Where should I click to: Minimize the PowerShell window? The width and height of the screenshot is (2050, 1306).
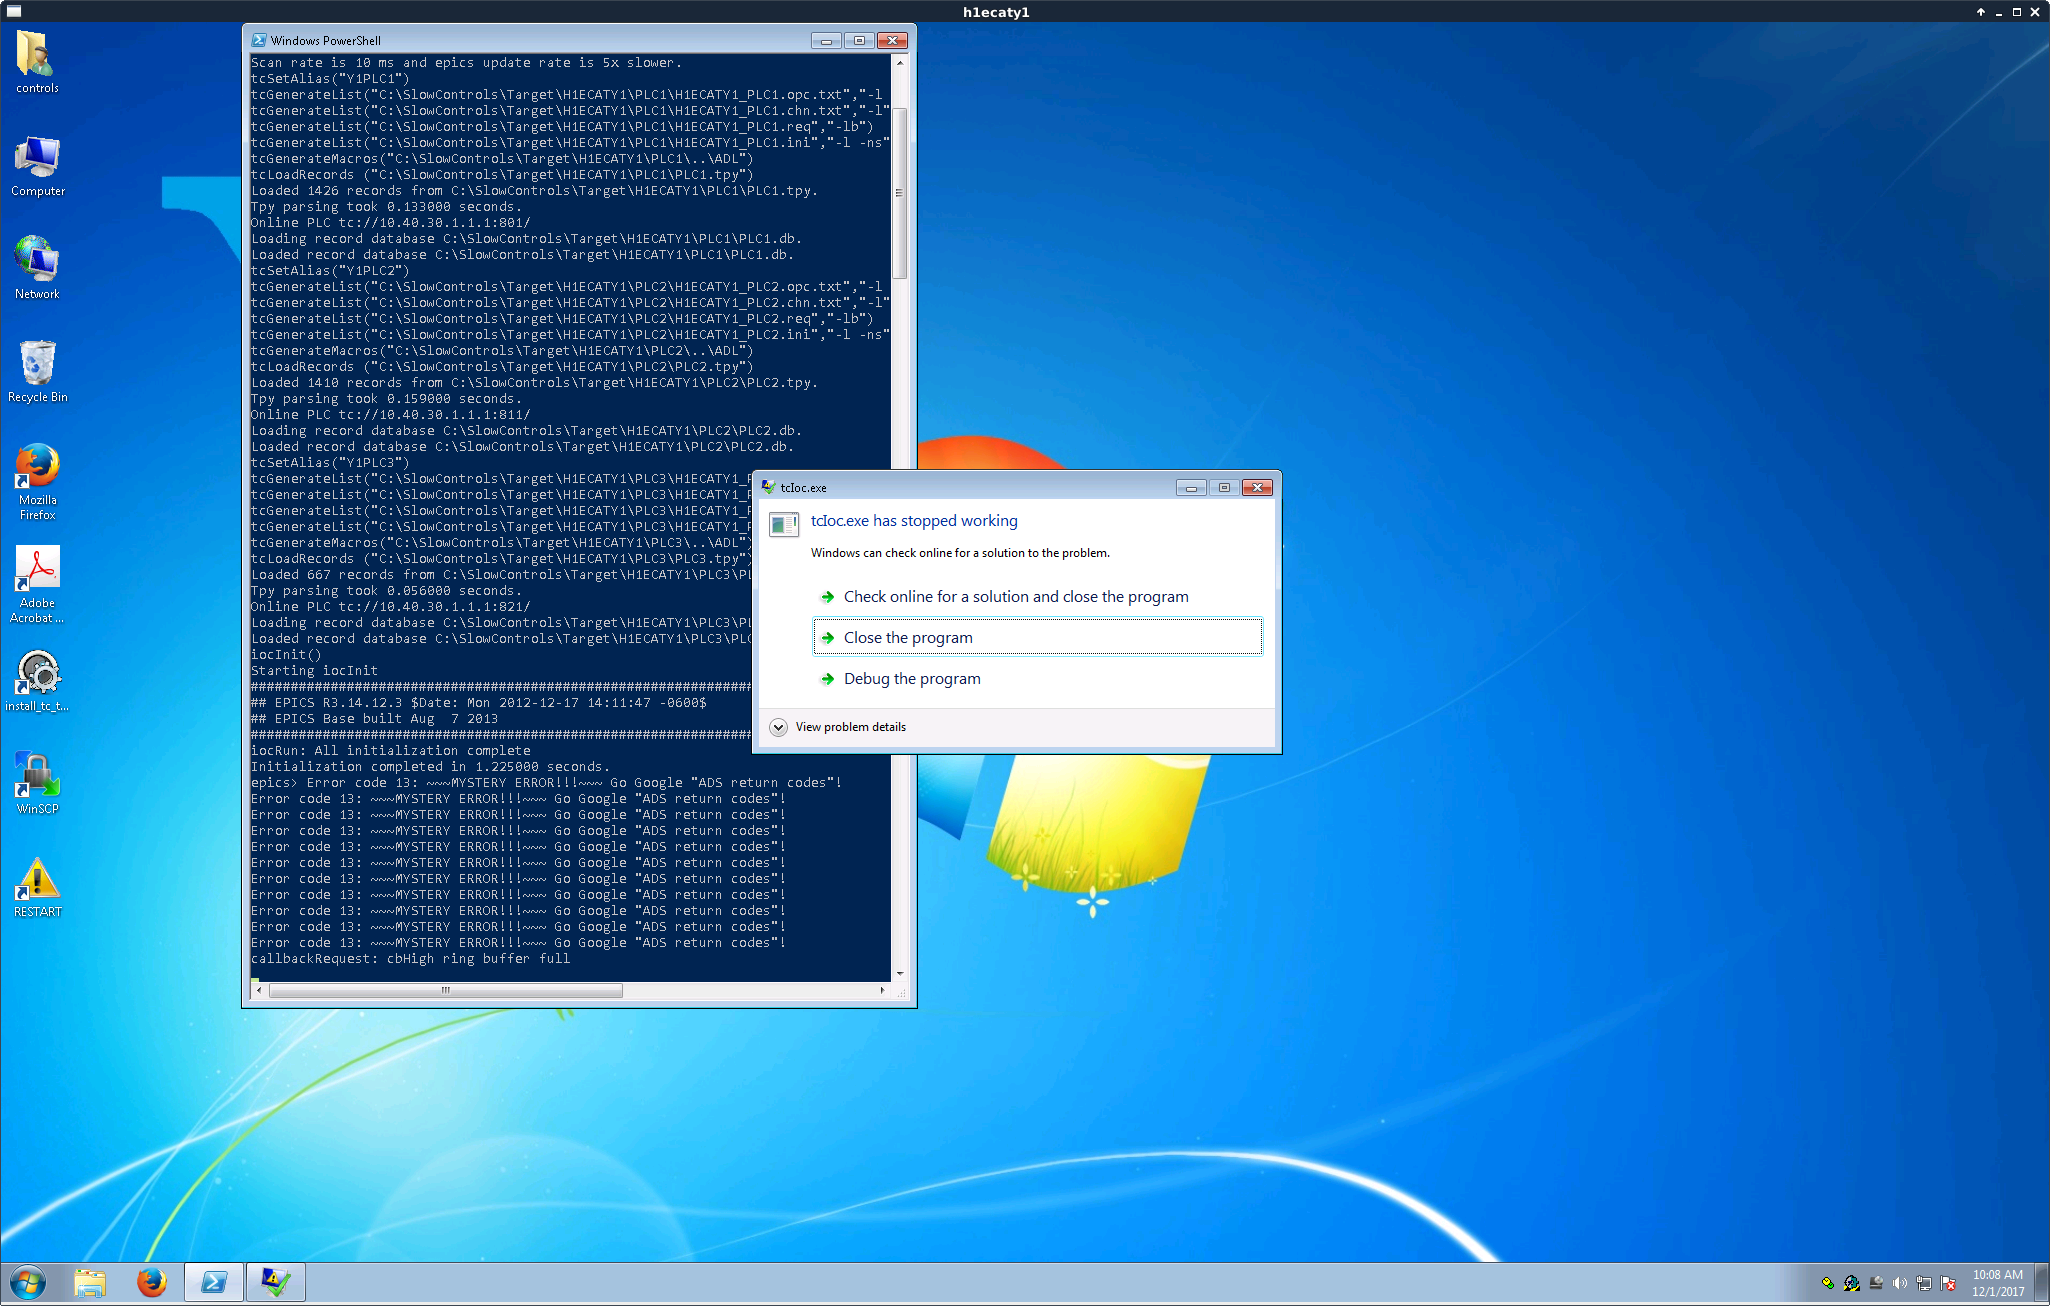click(826, 41)
